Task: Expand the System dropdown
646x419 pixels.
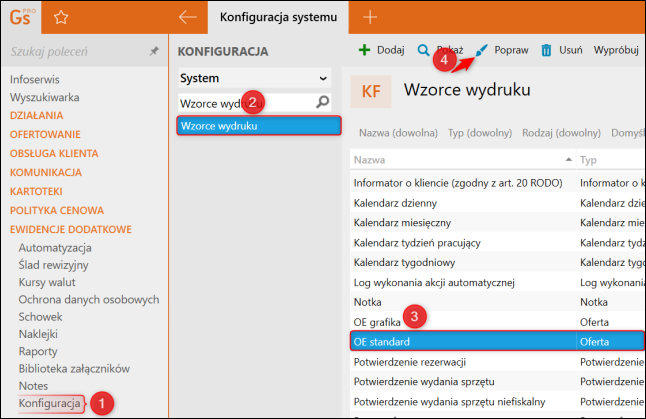Action: (x=323, y=77)
